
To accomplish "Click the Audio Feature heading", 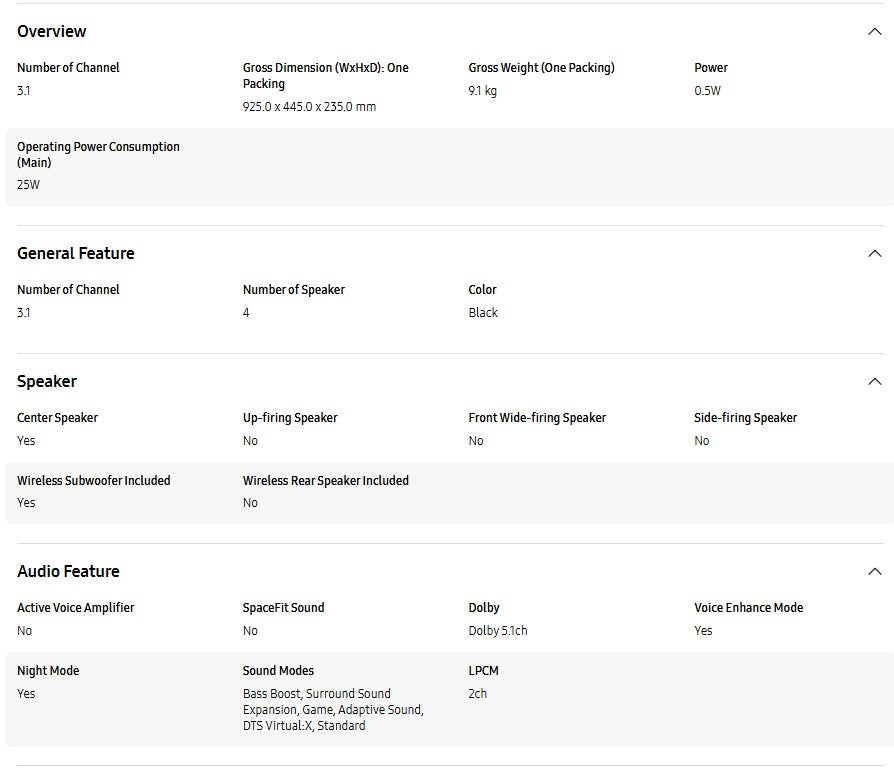I will 68,572.
